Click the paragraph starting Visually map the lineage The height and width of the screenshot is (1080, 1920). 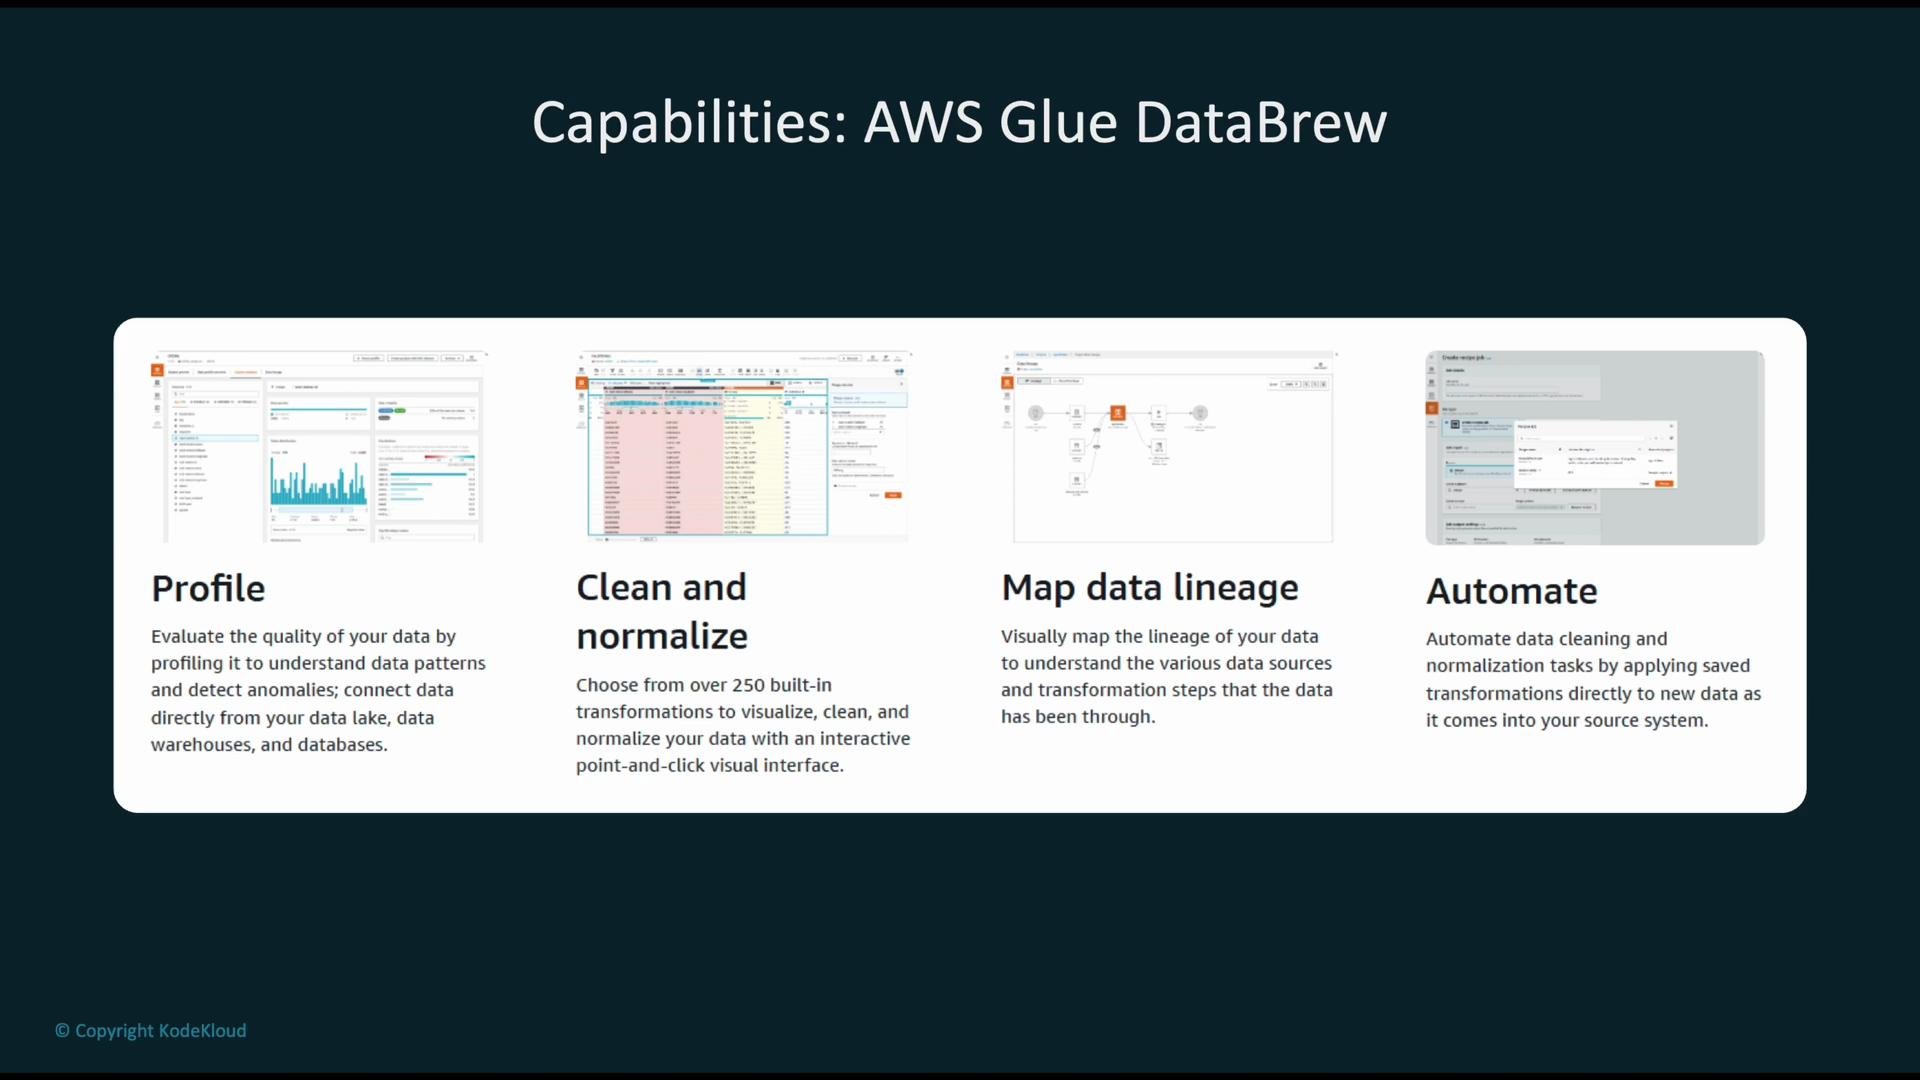coord(1167,676)
